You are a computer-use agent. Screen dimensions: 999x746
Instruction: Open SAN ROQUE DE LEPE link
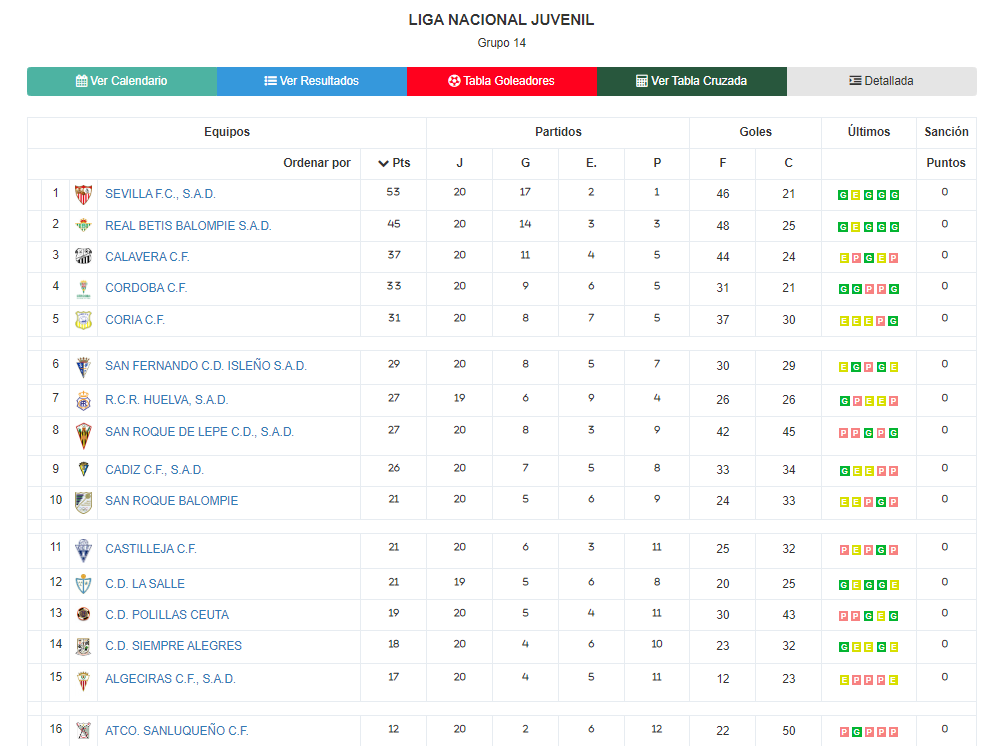199,432
